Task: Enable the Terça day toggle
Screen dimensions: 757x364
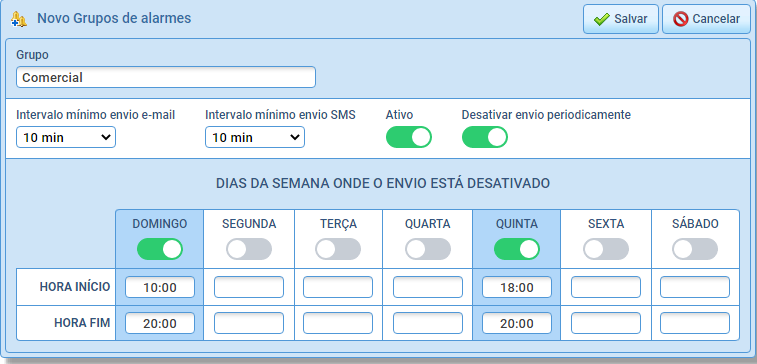Action: tap(338, 249)
